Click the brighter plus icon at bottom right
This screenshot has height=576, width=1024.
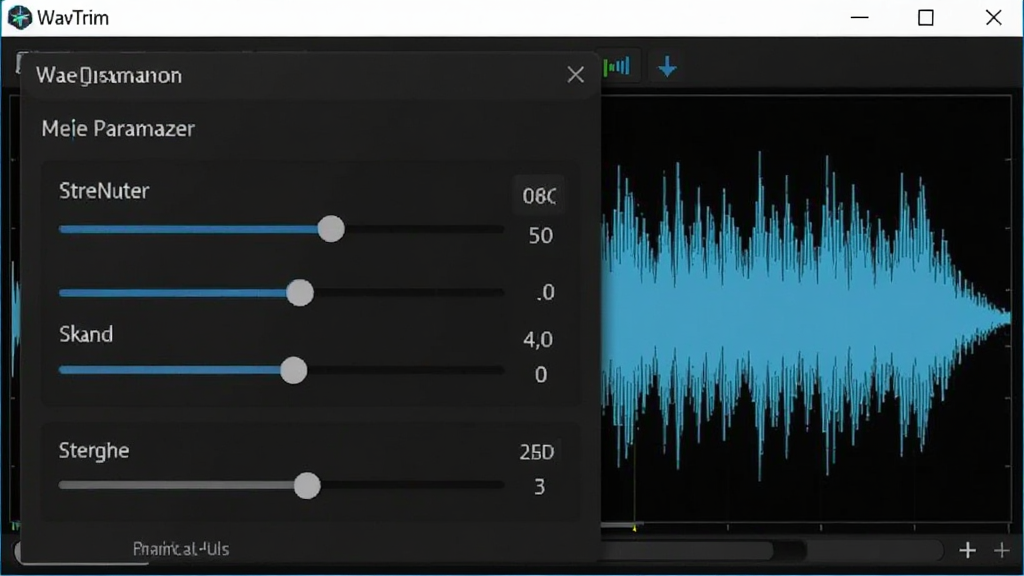967,551
